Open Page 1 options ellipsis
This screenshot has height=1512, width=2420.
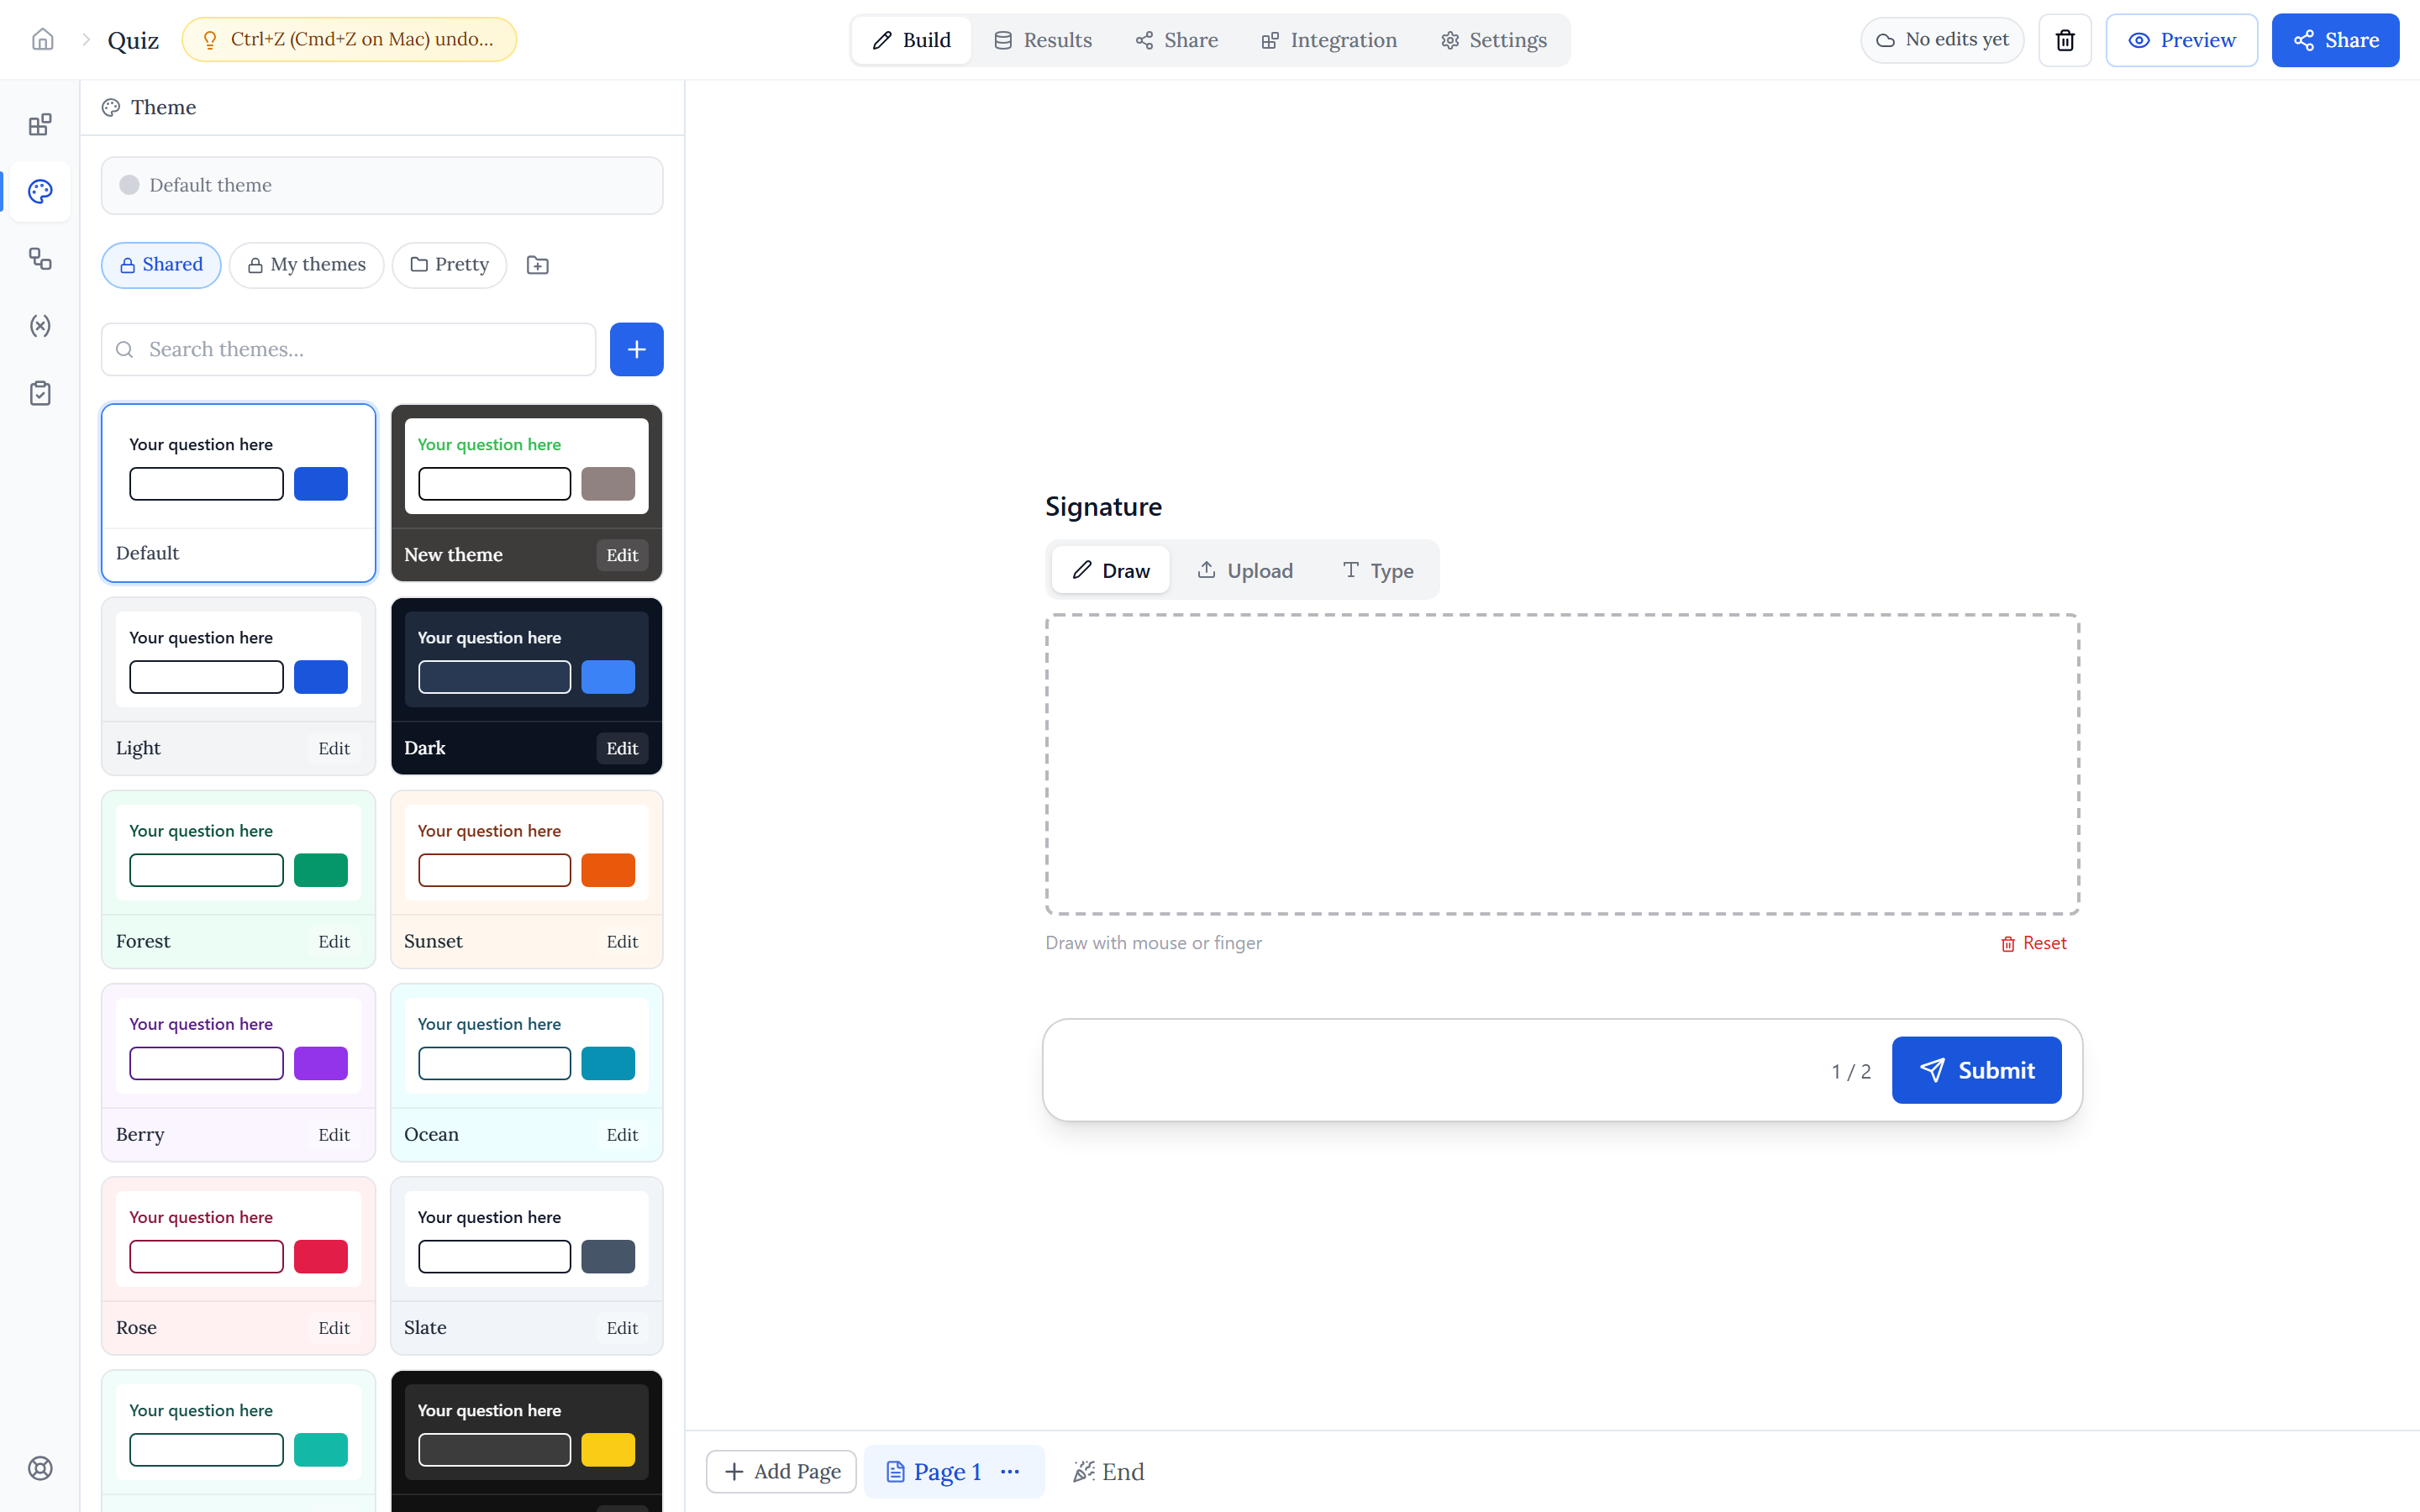[x=1010, y=1471]
